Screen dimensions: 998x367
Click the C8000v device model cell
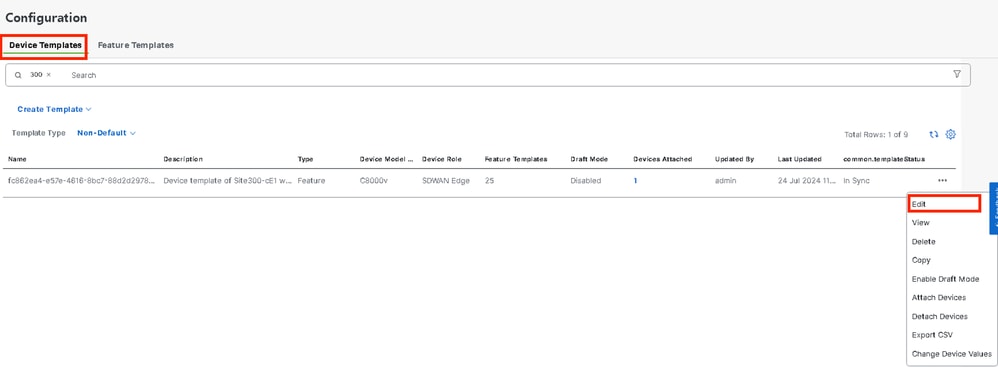pos(374,181)
